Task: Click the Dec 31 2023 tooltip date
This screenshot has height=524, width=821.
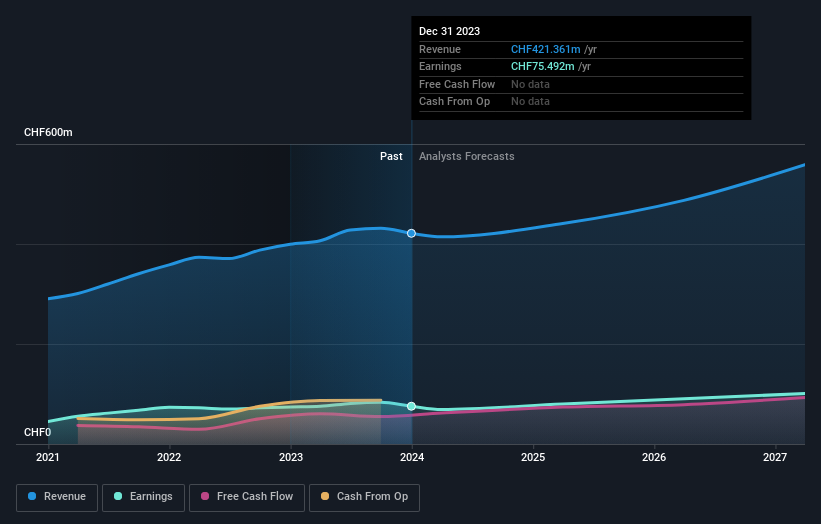Action: click(x=449, y=31)
